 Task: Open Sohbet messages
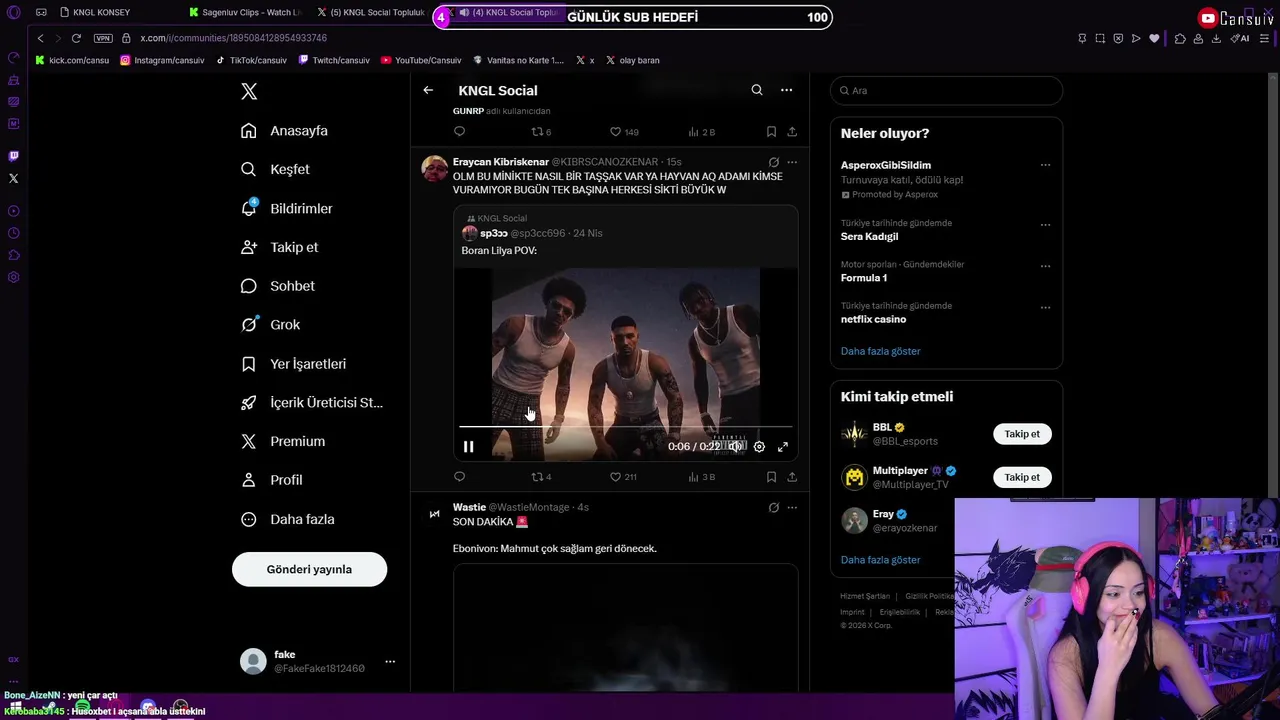(278, 286)
